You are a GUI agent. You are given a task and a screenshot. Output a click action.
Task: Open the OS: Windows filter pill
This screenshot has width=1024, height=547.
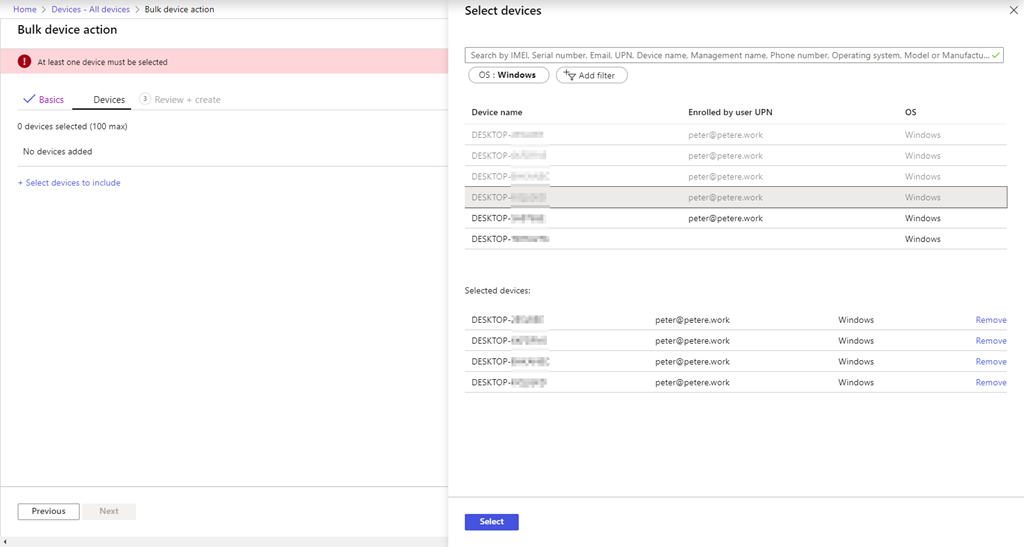click(507, 75)
